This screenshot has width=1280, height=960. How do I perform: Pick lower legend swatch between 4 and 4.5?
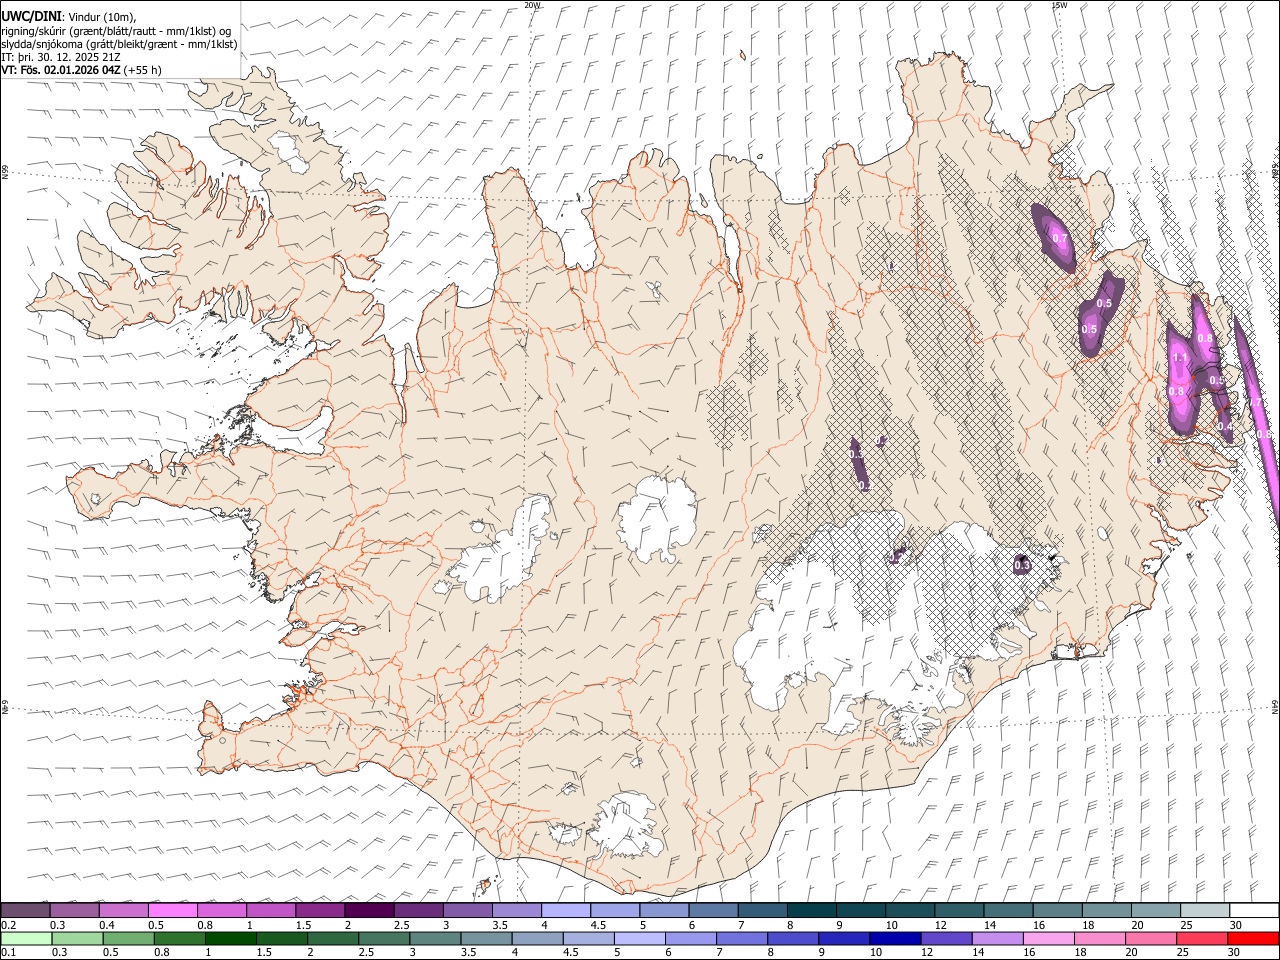point(537,939)
